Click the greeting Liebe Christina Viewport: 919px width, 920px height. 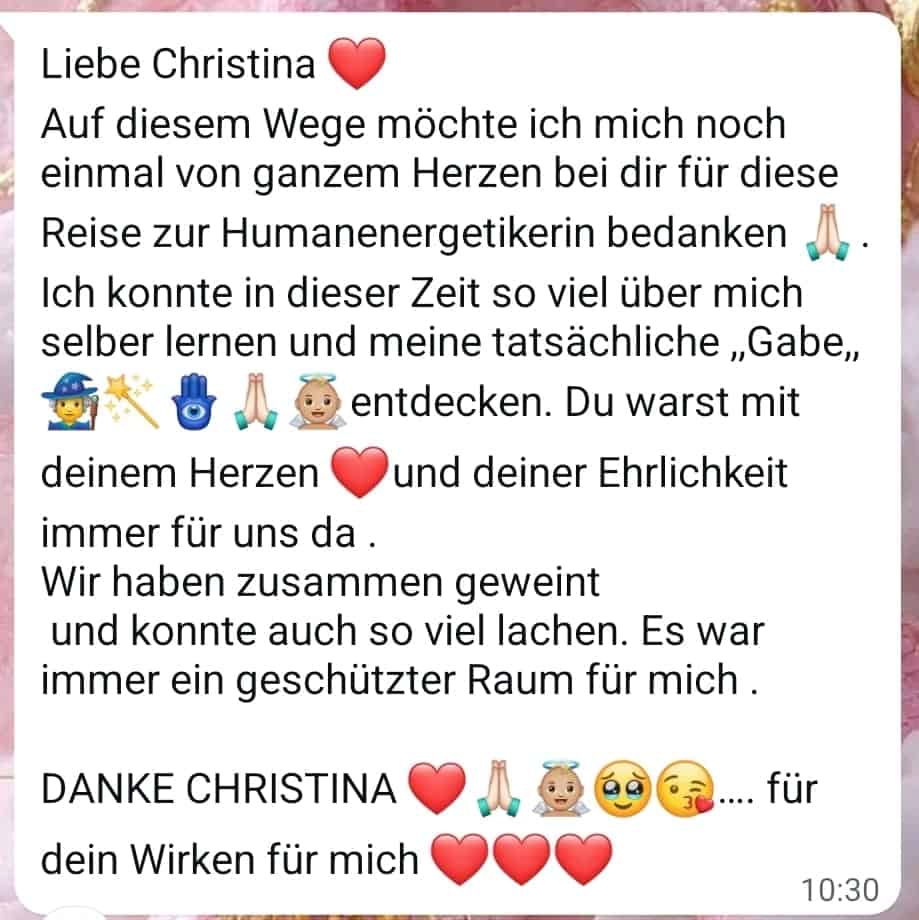[x=178, y=63]
